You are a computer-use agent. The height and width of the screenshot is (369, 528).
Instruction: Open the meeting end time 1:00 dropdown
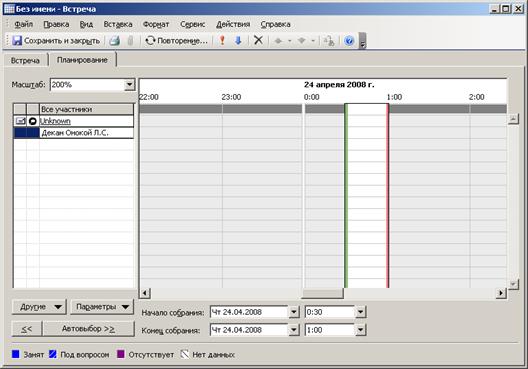coord(360,330)
